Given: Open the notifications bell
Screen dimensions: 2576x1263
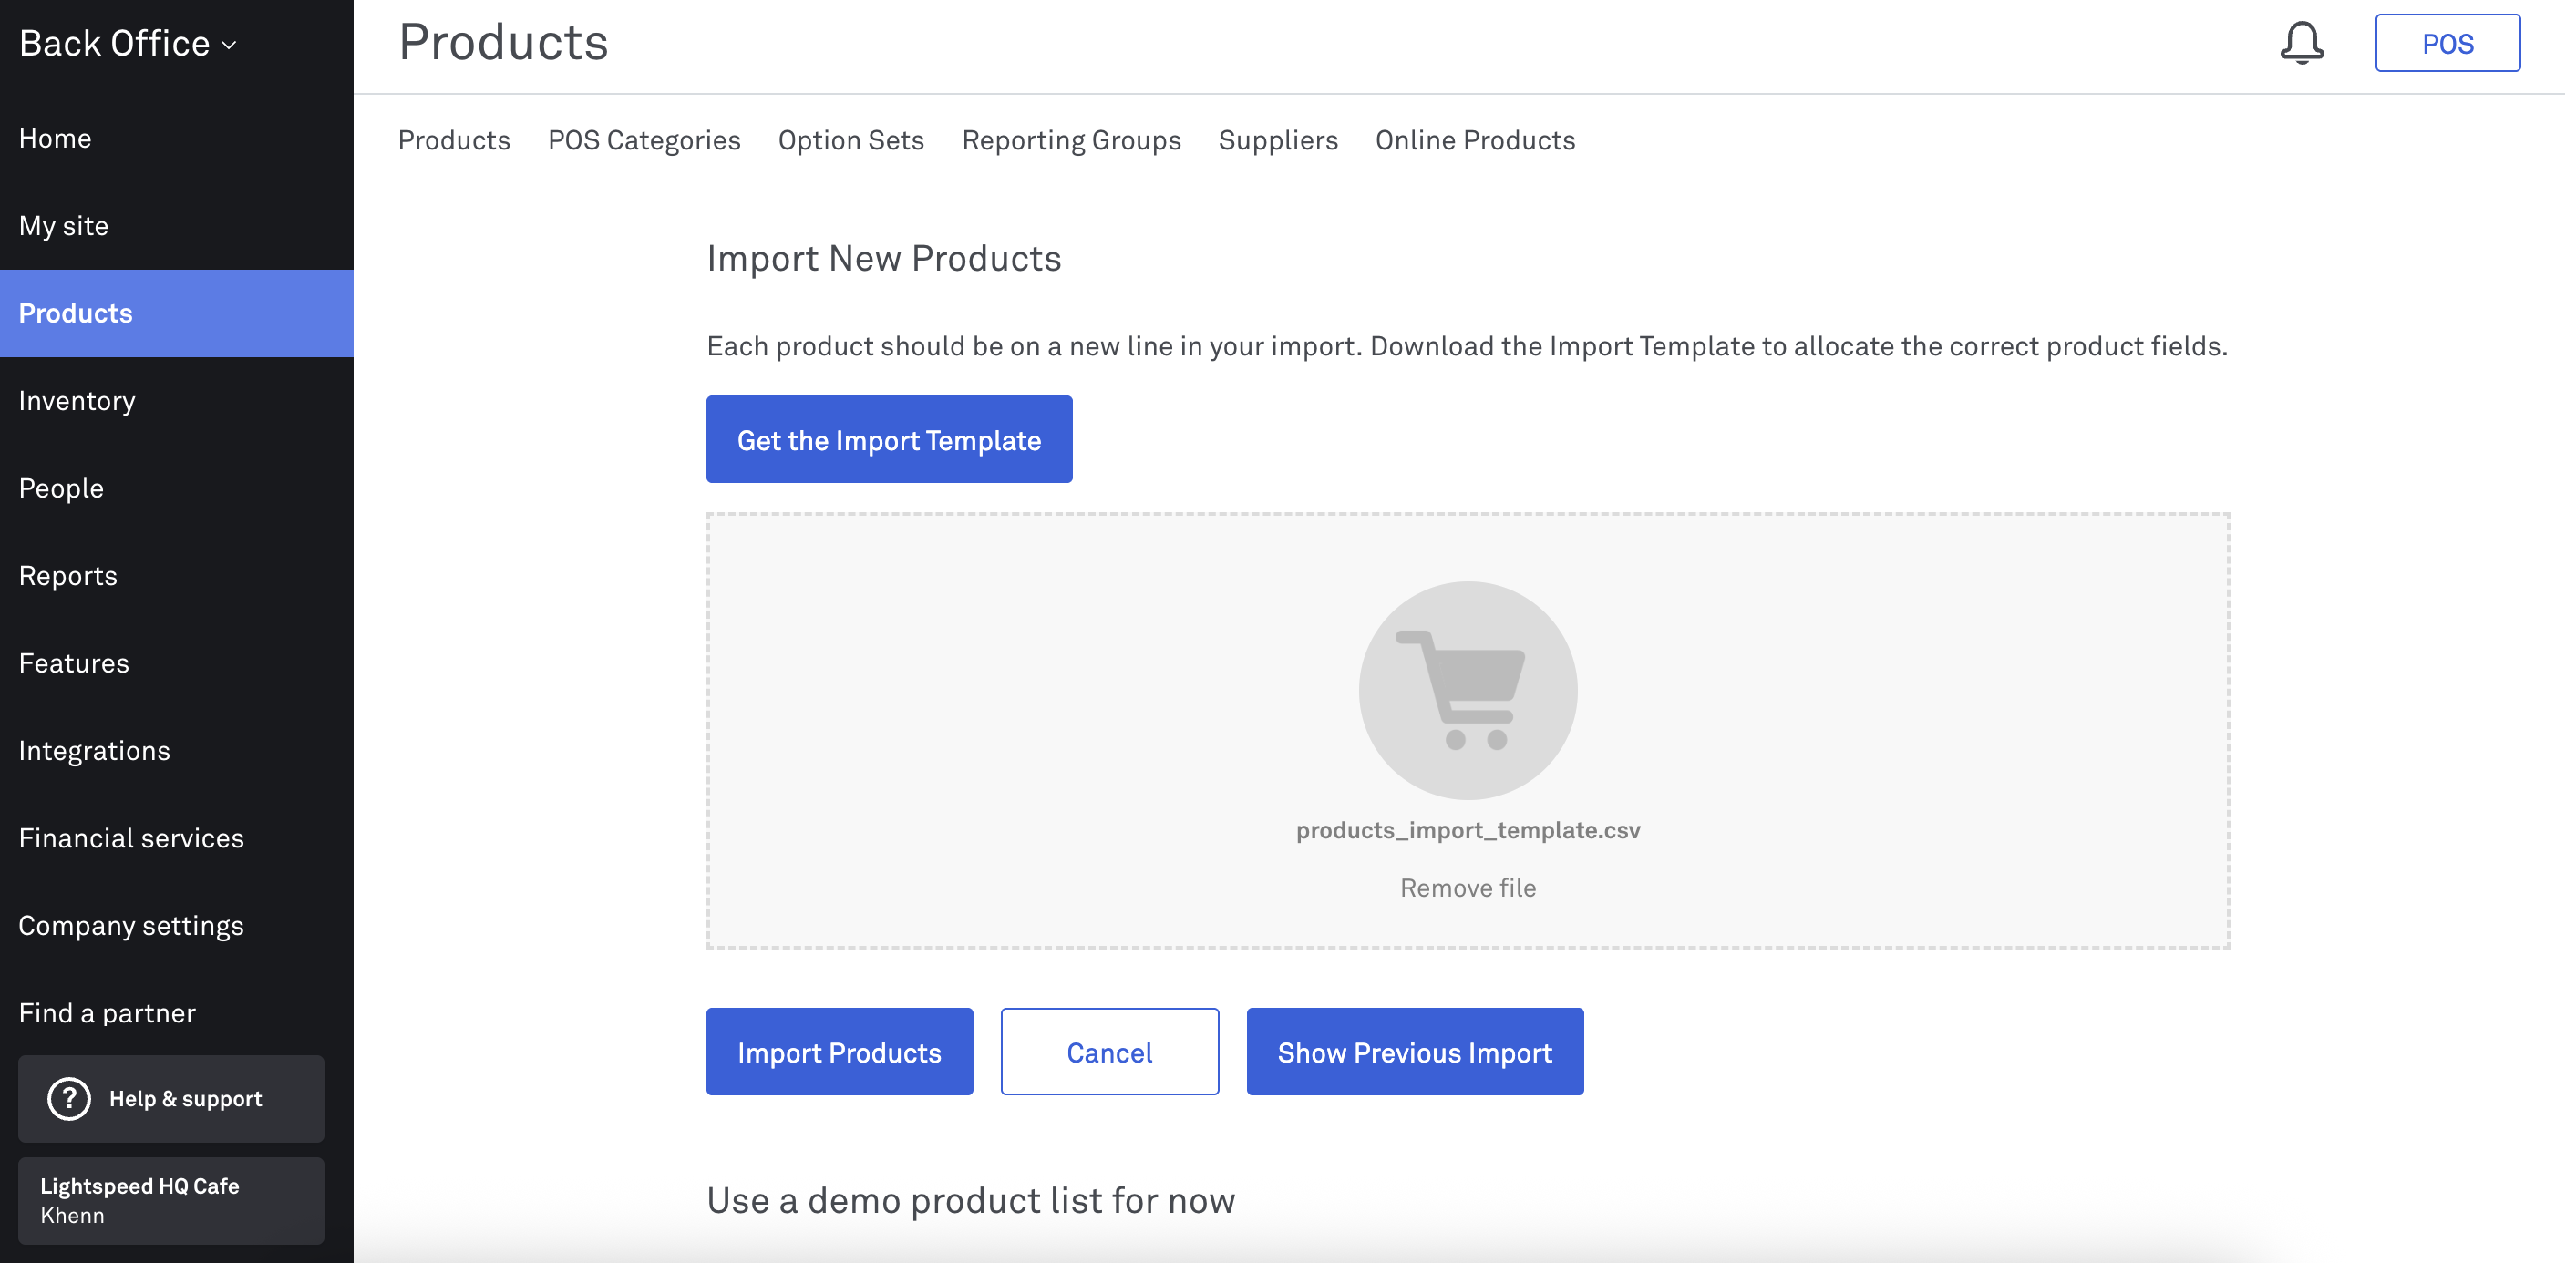Looking at the screenshot, I should (x=2301, y=43).
